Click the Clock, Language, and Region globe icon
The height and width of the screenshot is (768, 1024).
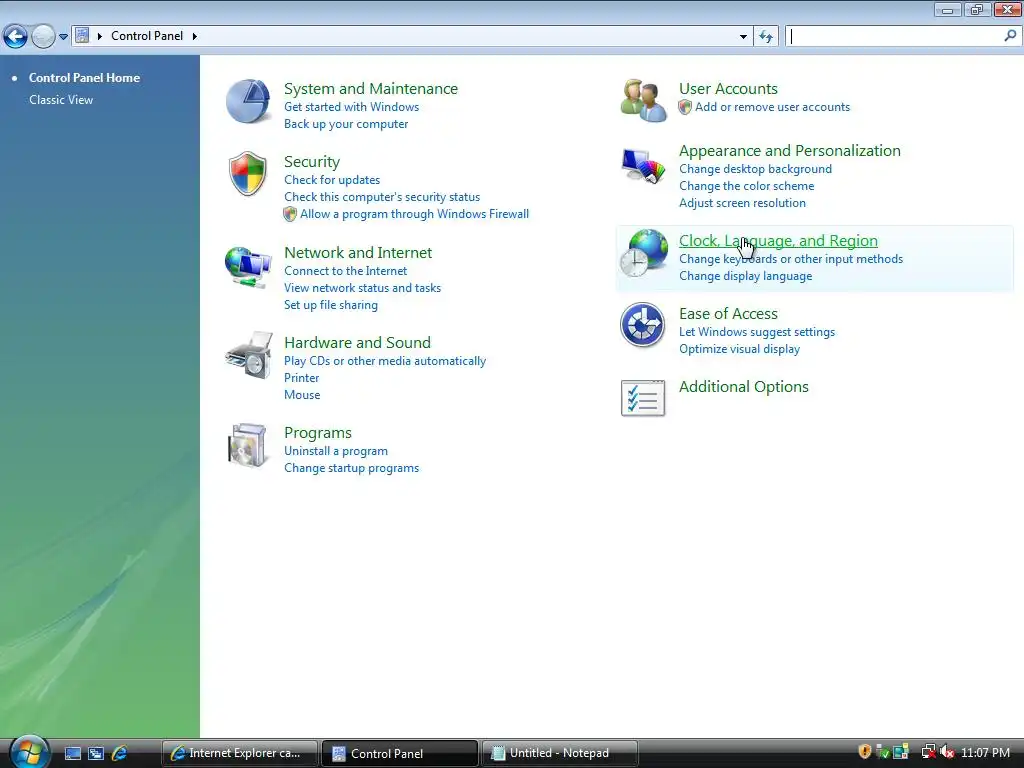[x=644, y=253]
